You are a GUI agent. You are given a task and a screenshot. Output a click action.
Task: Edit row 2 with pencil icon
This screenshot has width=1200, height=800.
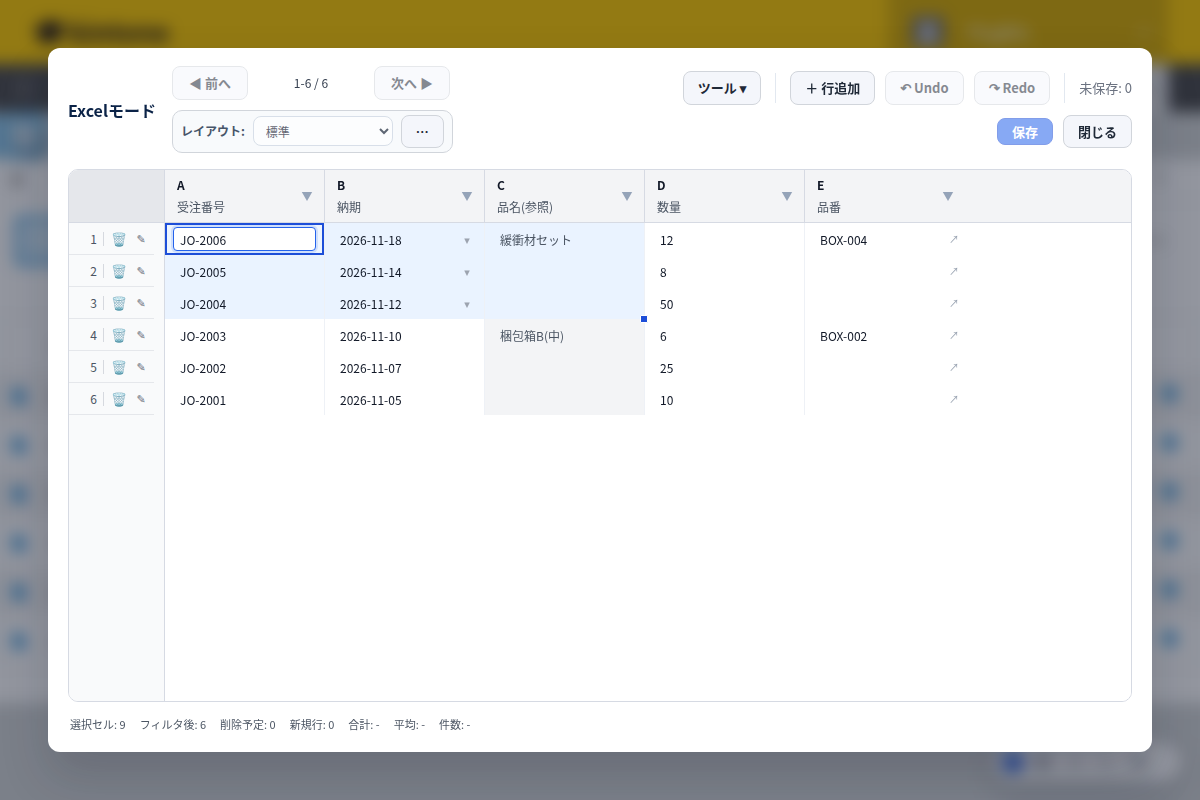click(141, 272)
